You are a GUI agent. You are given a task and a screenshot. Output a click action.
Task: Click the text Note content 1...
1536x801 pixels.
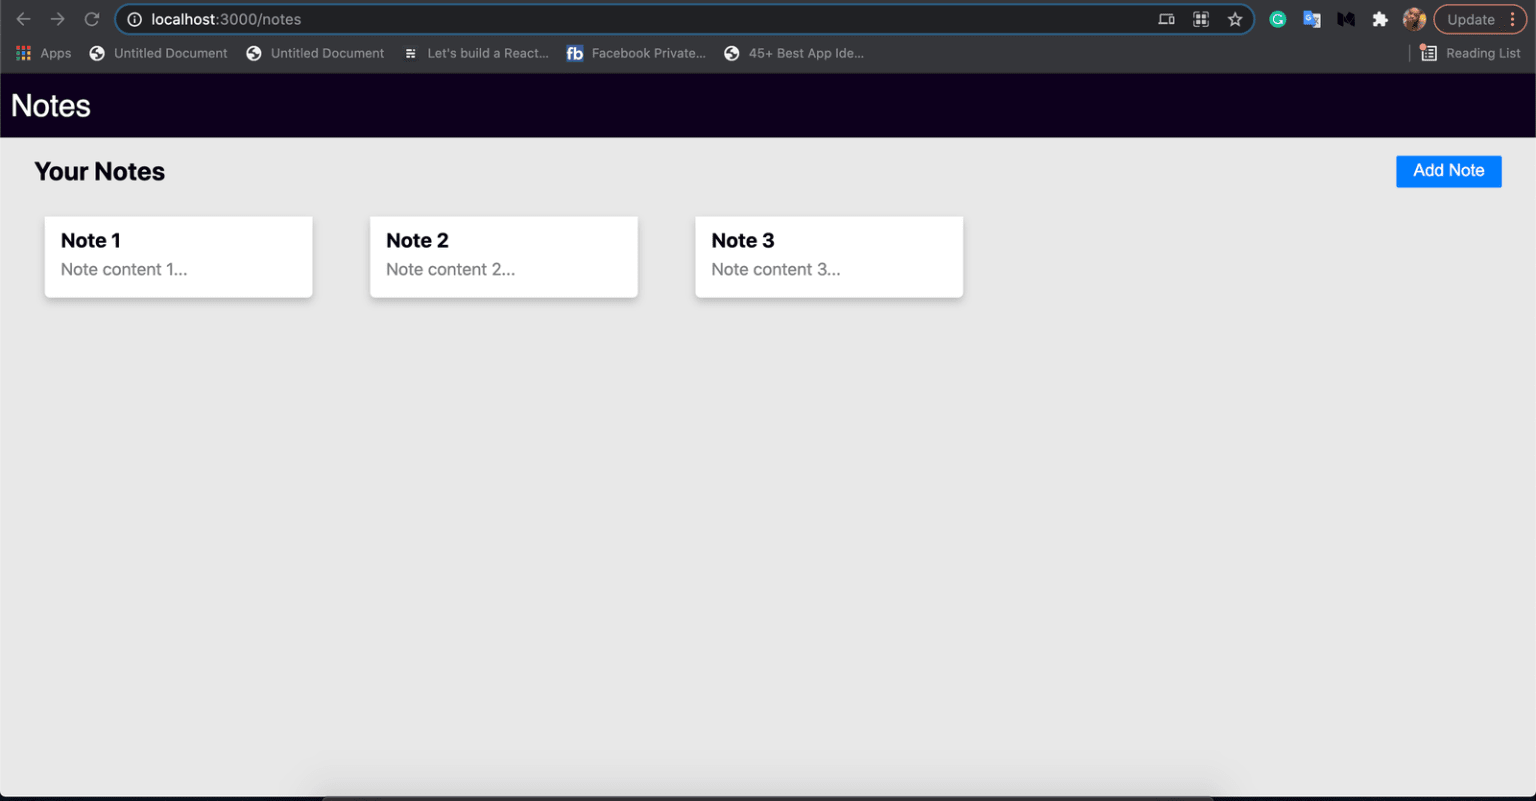124,269
